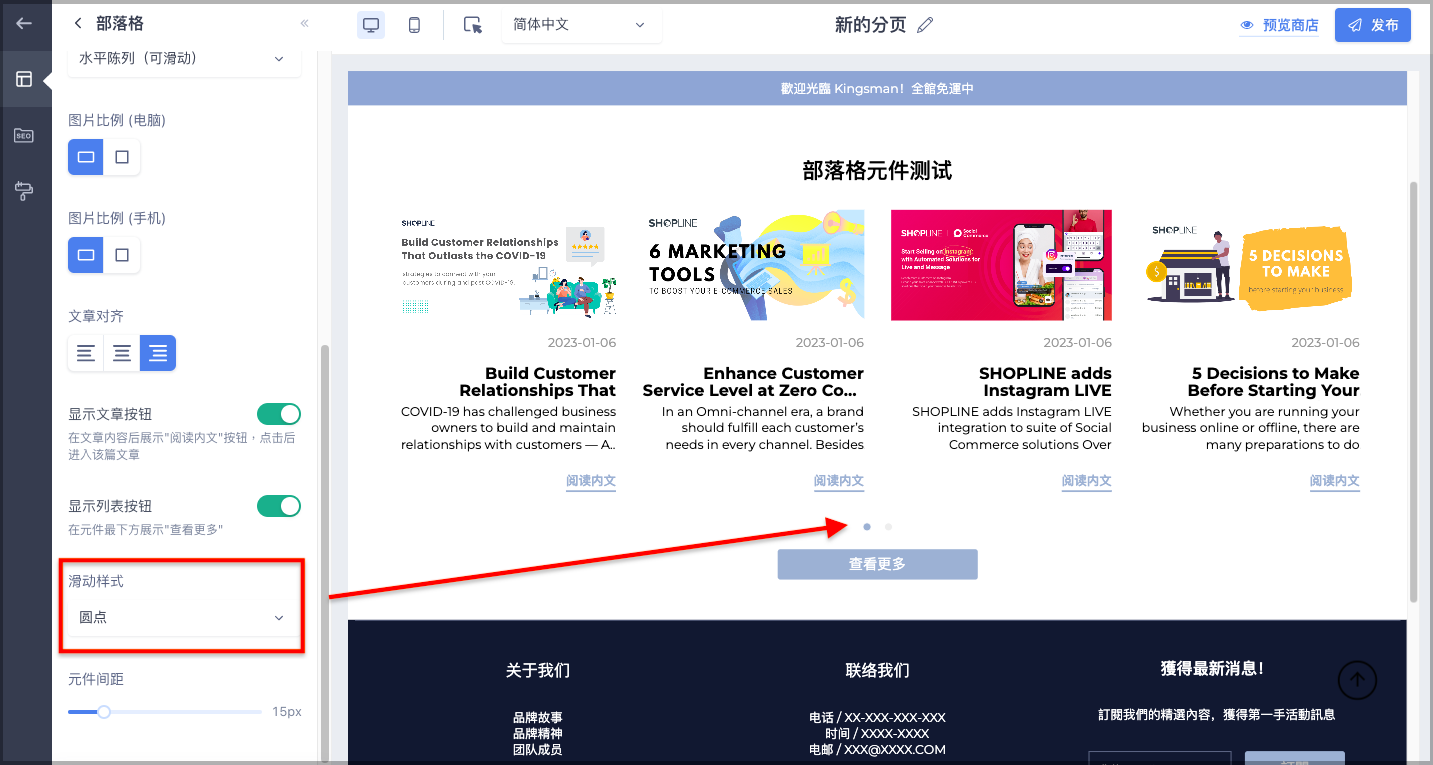Image resolution: width=1433 pixels, height=765 pixels.
Task: Open the Instagram LIVE article thumbnail
Action: pyautogui.click(x=1001, y=265)
